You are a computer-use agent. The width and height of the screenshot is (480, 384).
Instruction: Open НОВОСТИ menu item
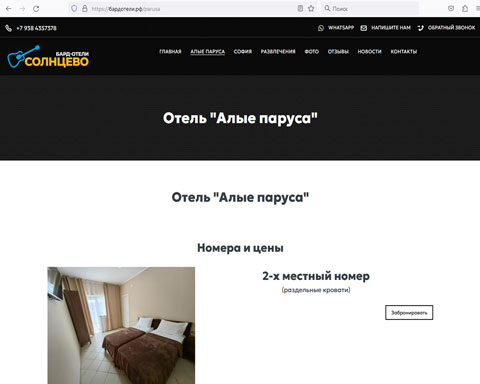click(x=369, y=52)
